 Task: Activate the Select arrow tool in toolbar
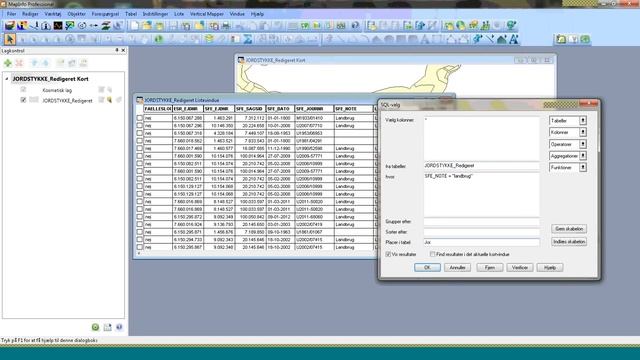(10, 39)
